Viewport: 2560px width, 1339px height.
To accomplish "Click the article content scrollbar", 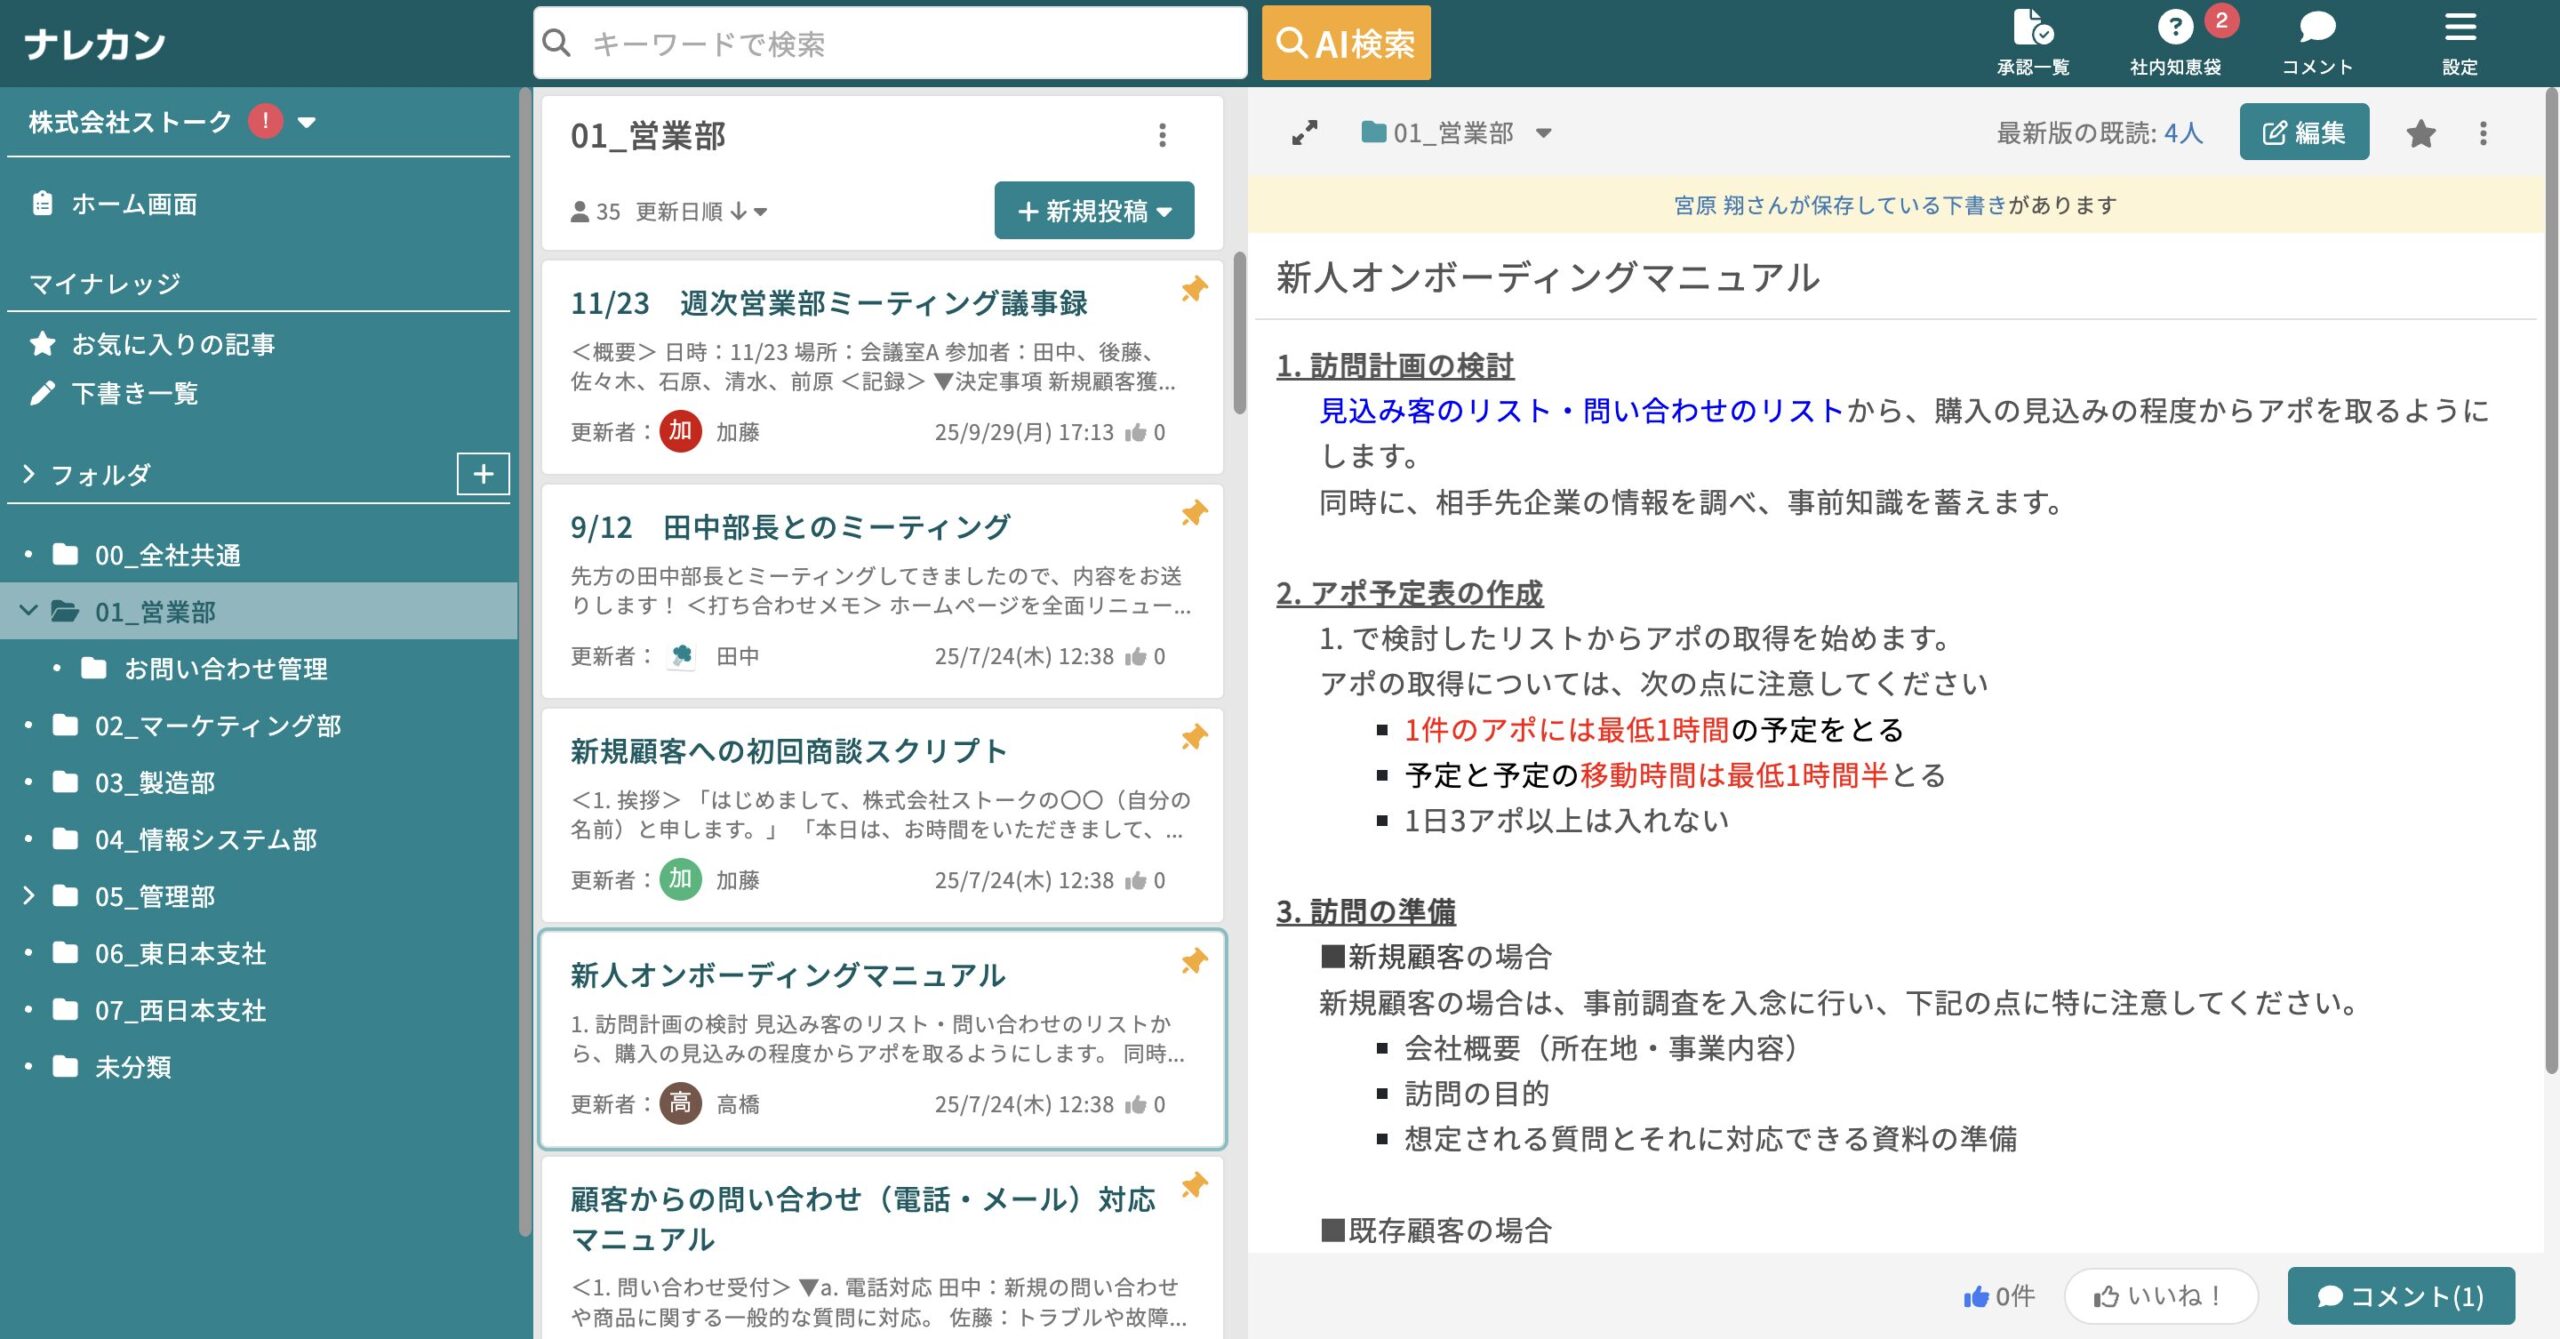I will point(2551,580).
